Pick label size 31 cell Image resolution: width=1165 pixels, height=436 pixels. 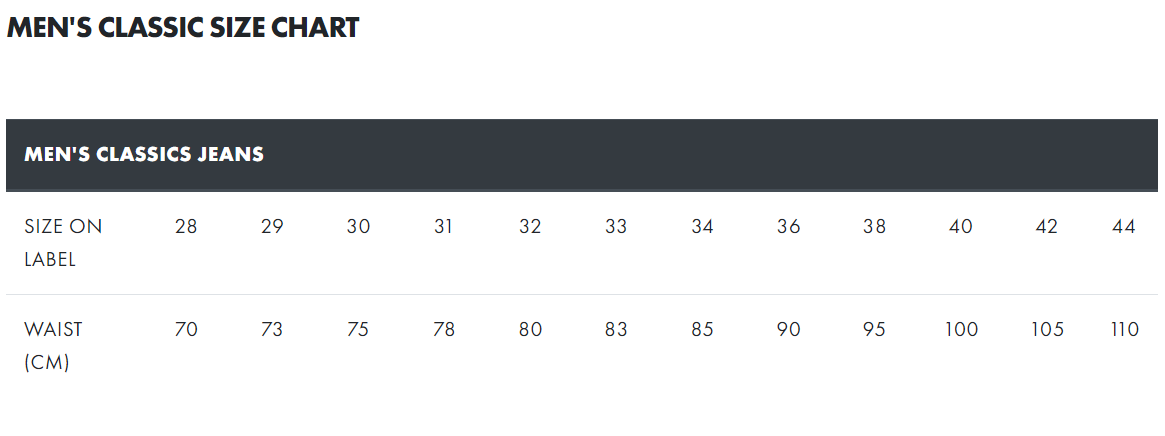coord(444,226)
